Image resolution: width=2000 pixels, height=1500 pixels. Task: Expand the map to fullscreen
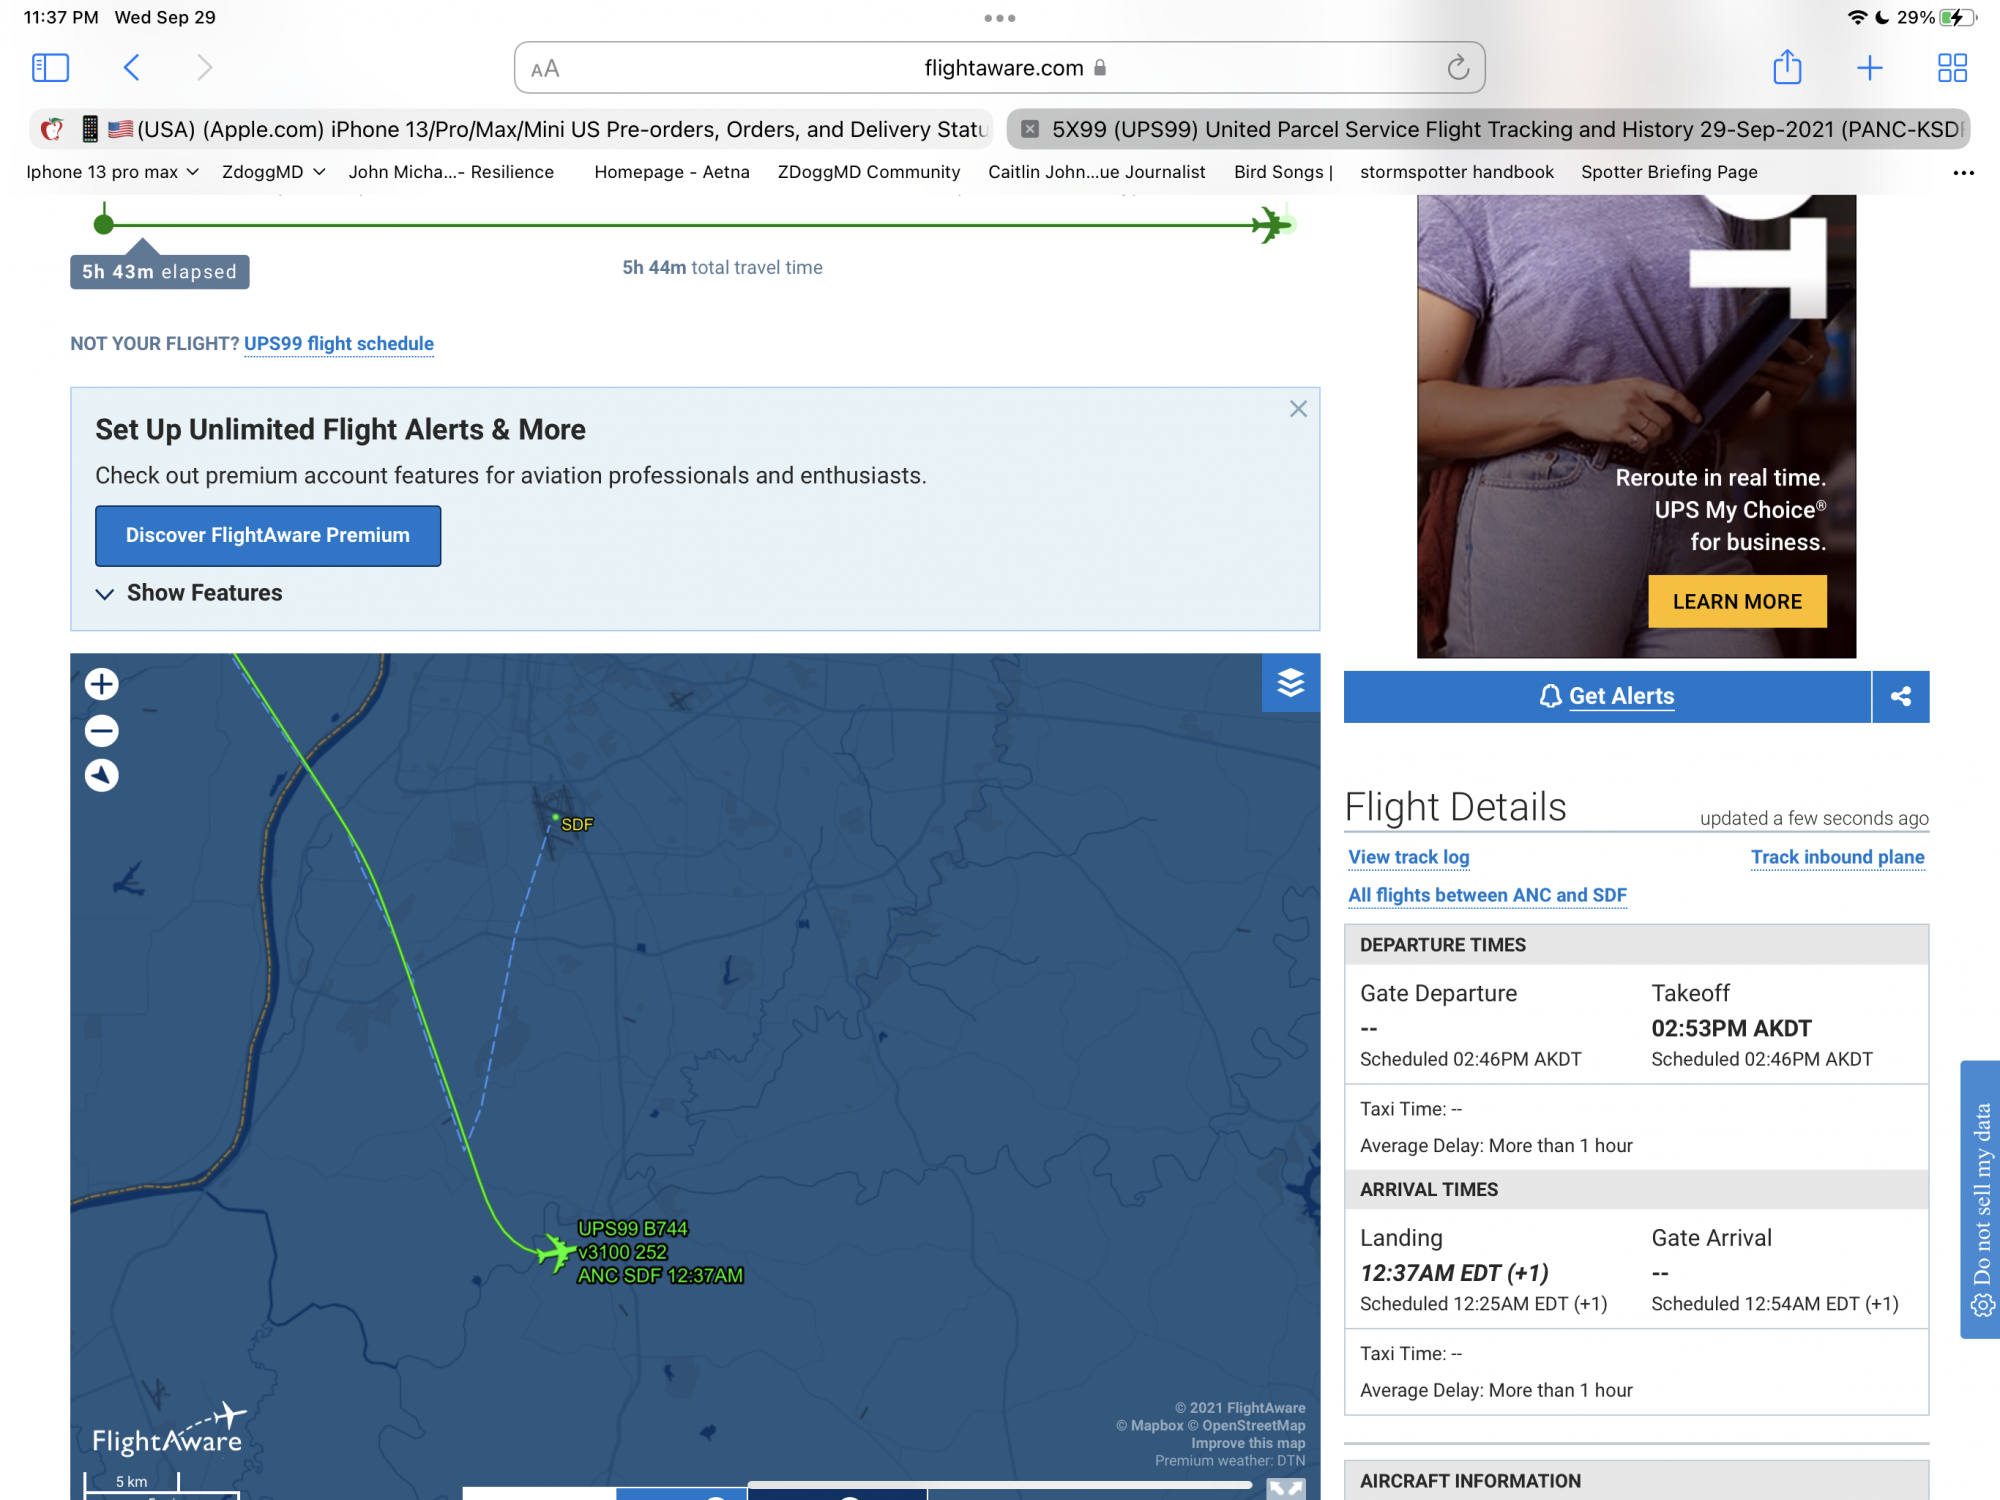(x=1286, y=1488)
